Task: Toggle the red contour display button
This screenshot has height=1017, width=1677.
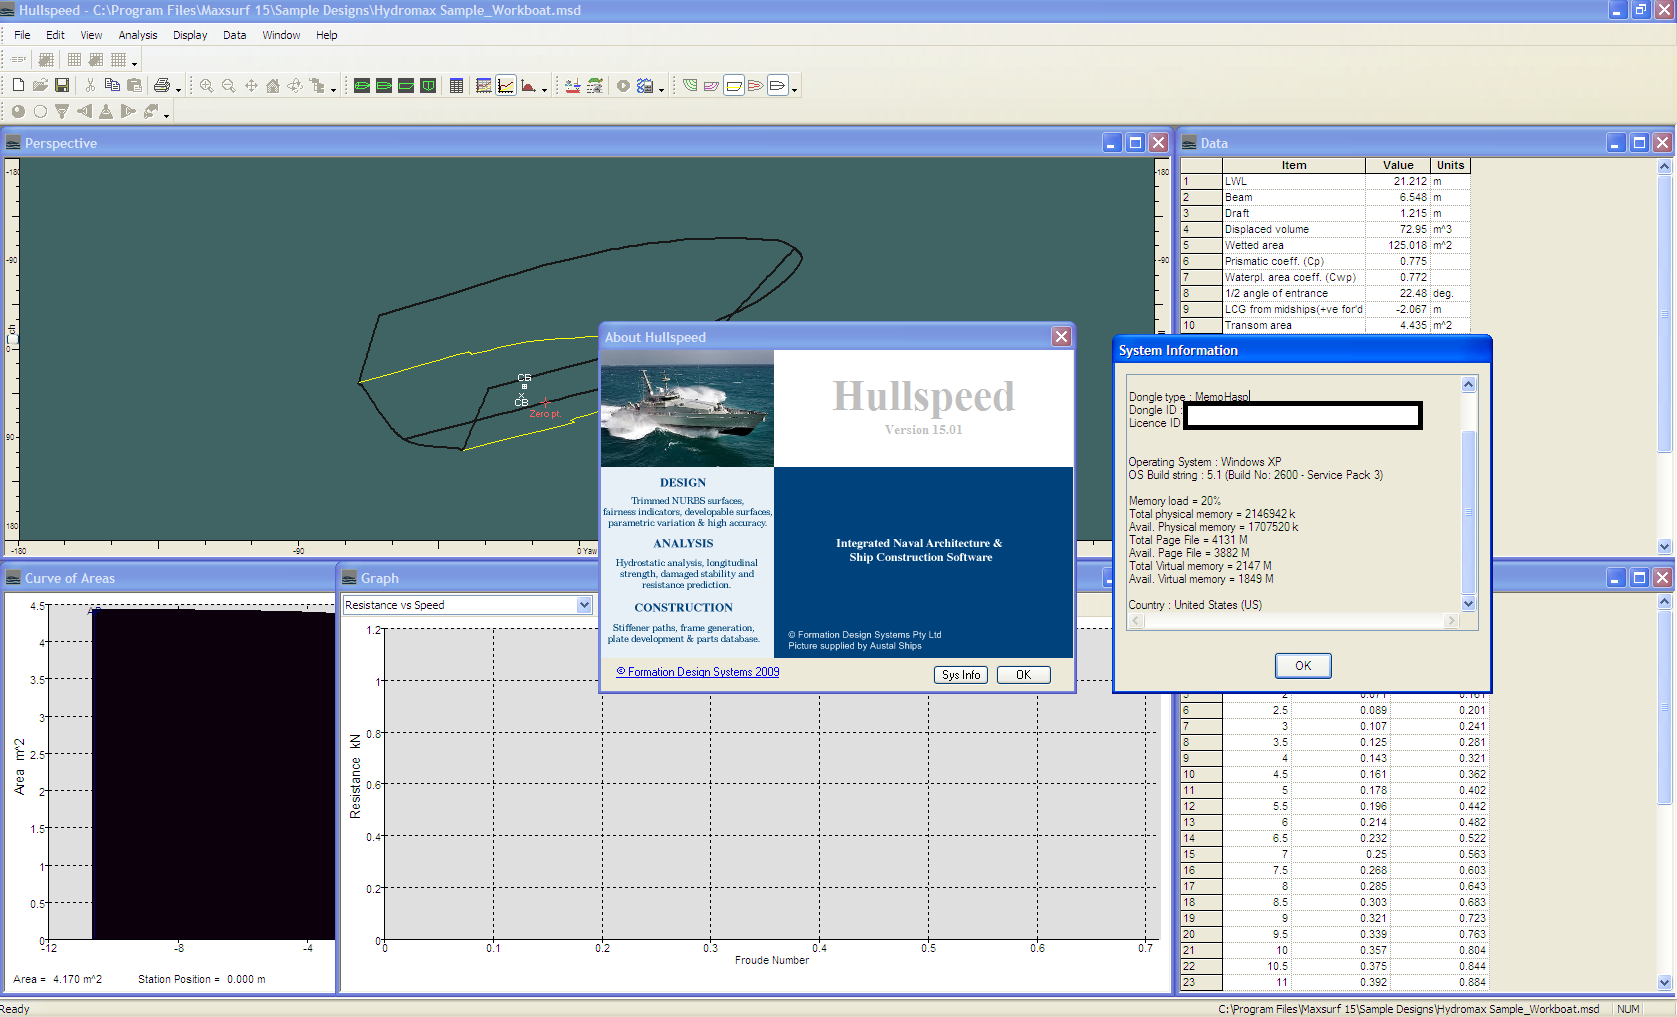Action: click(x=756, y=86)
